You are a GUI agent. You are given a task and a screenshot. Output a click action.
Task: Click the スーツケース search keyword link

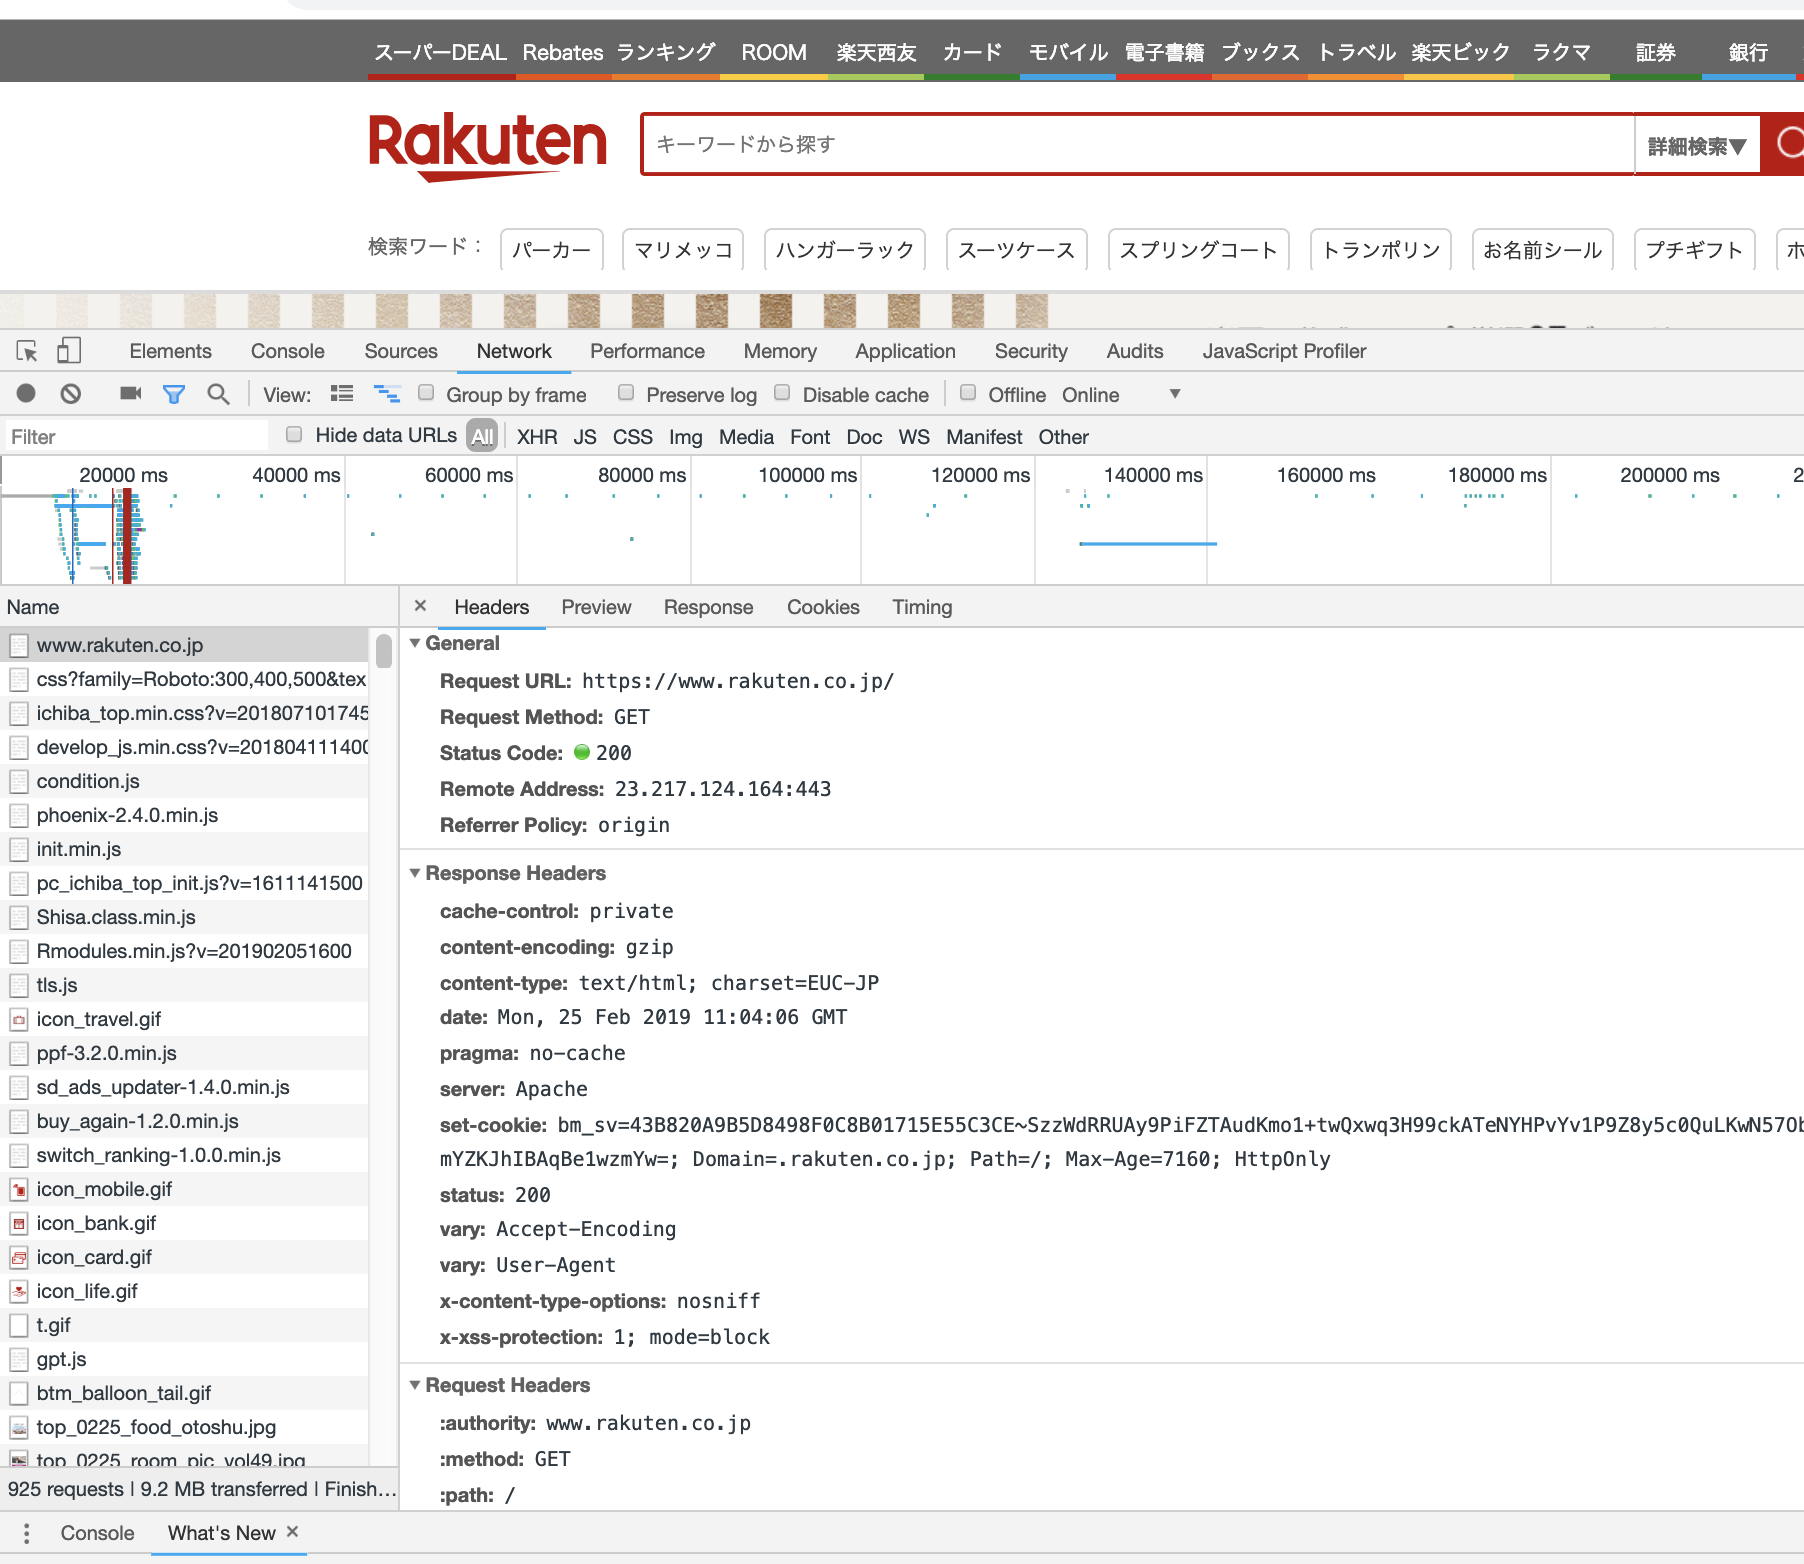tap(1016, 250)
